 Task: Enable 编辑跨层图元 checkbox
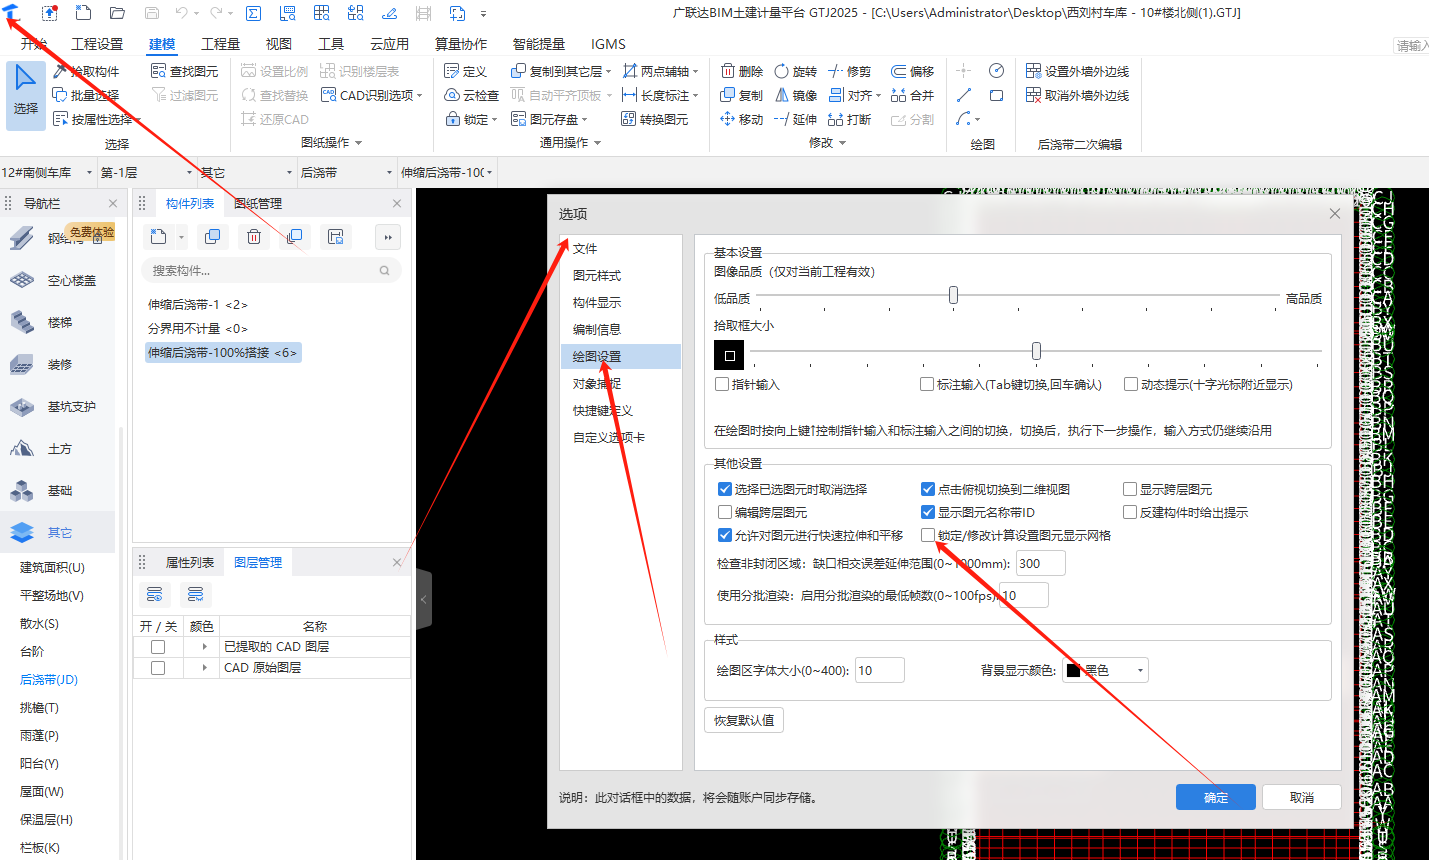[x=725, y=512]
